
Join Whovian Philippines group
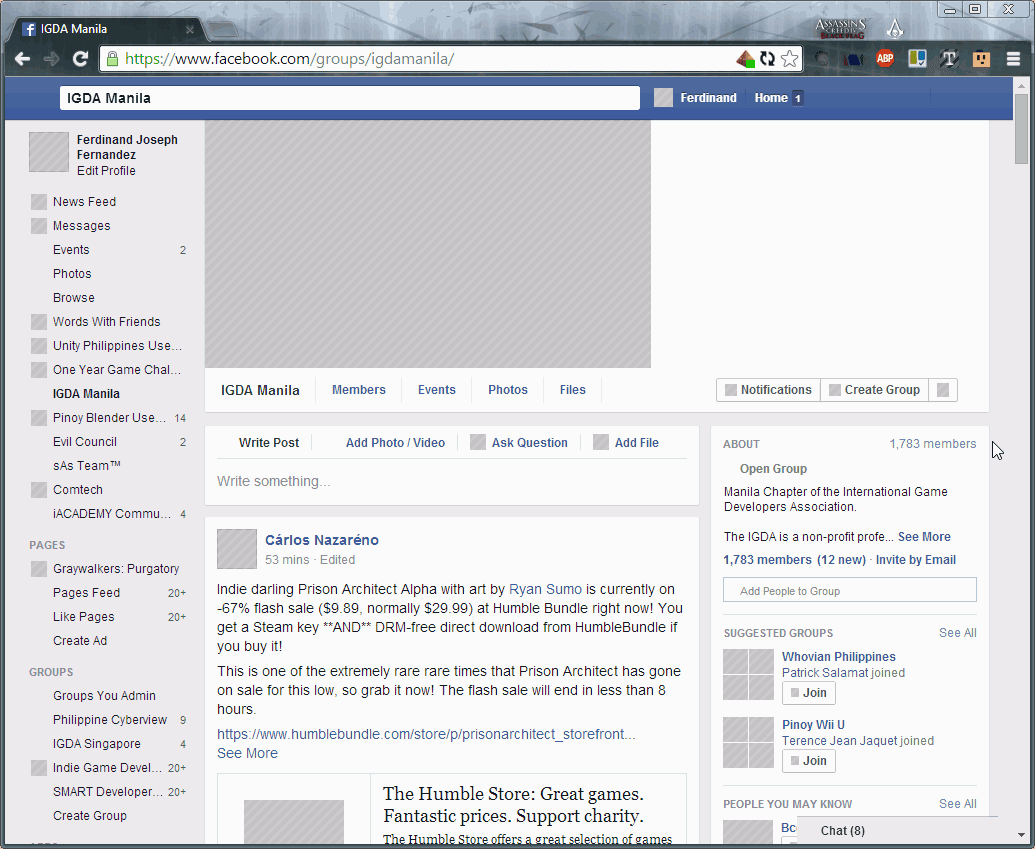pyautogui.click(x=809, y=693)
